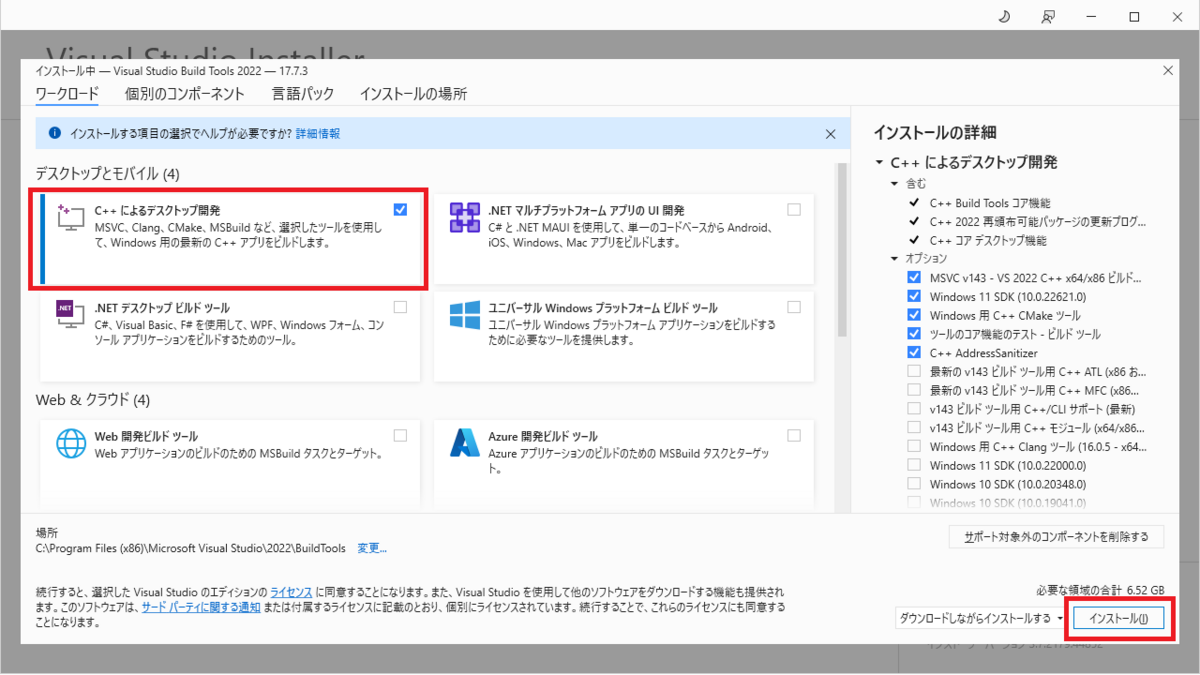
Task: Click the Azure development build tools icon
Action: pos(466,439)
